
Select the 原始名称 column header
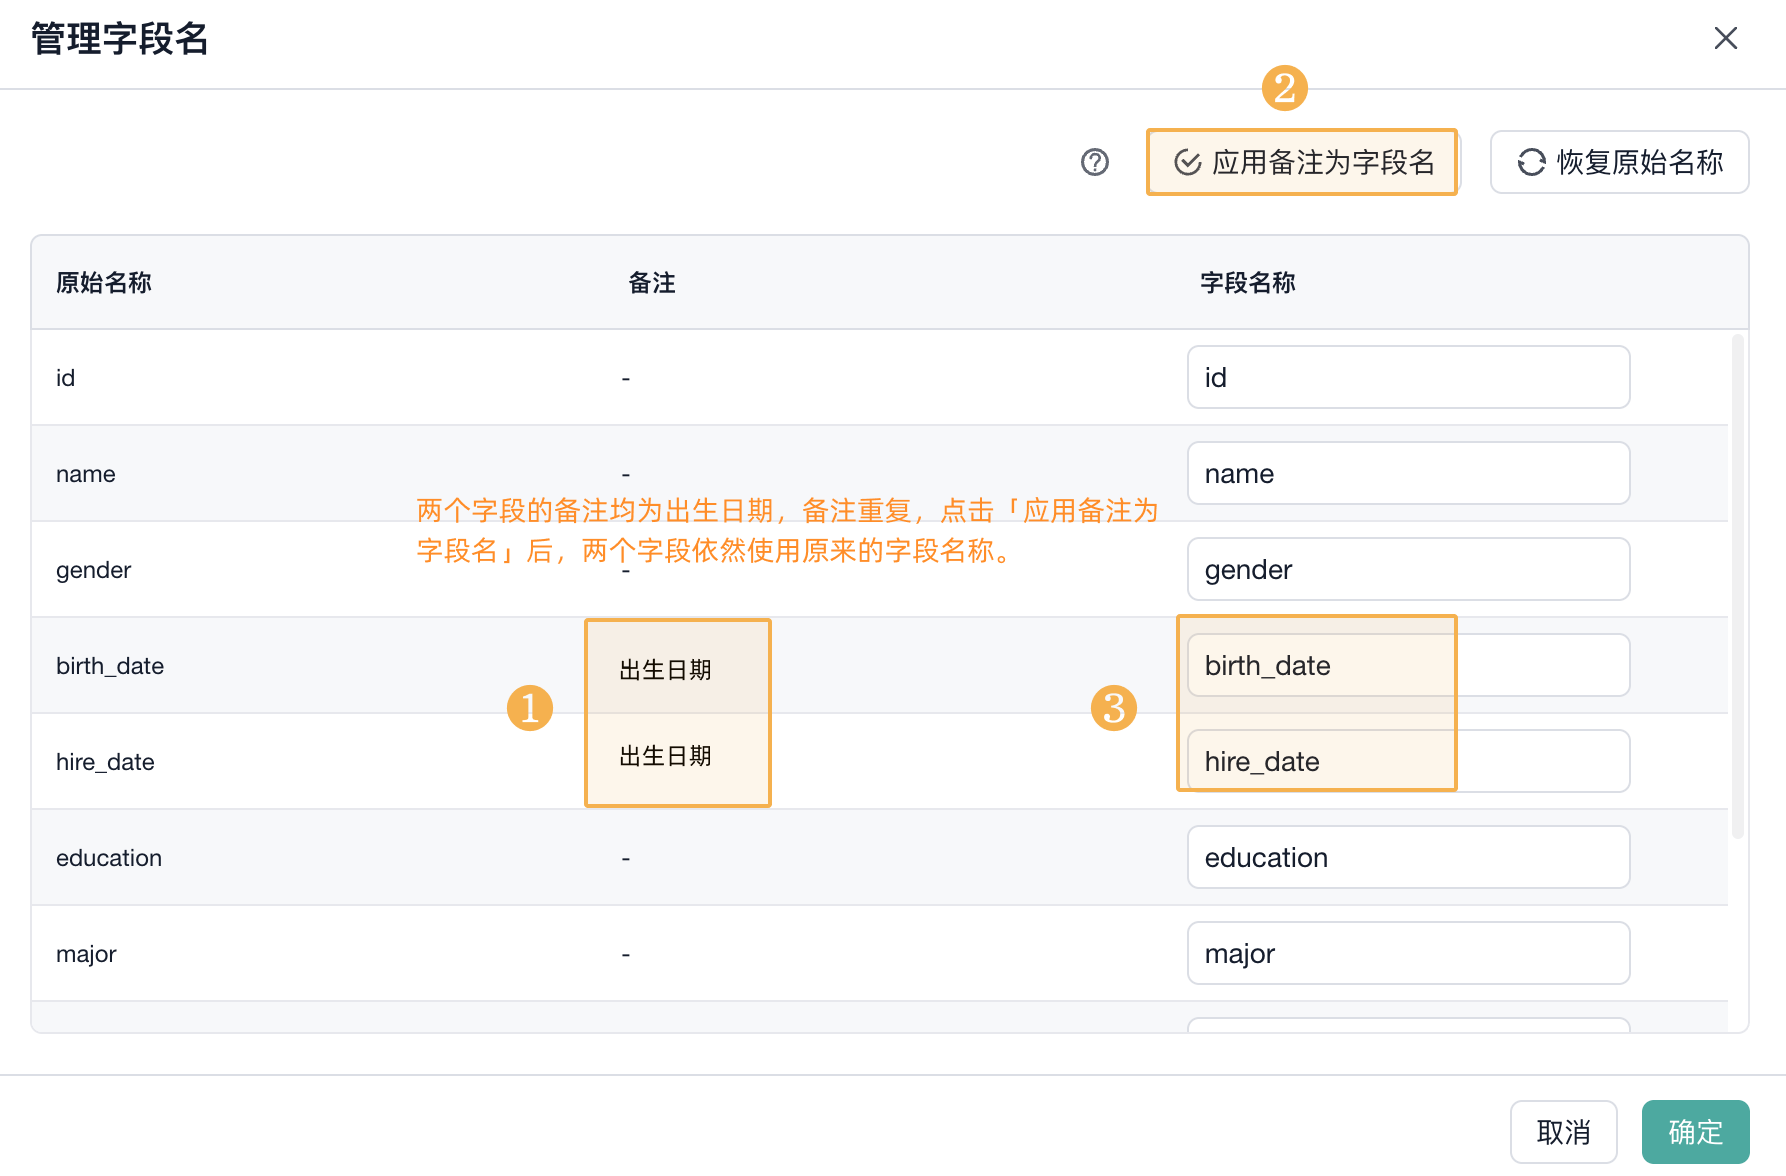click(x=104, y=283)
